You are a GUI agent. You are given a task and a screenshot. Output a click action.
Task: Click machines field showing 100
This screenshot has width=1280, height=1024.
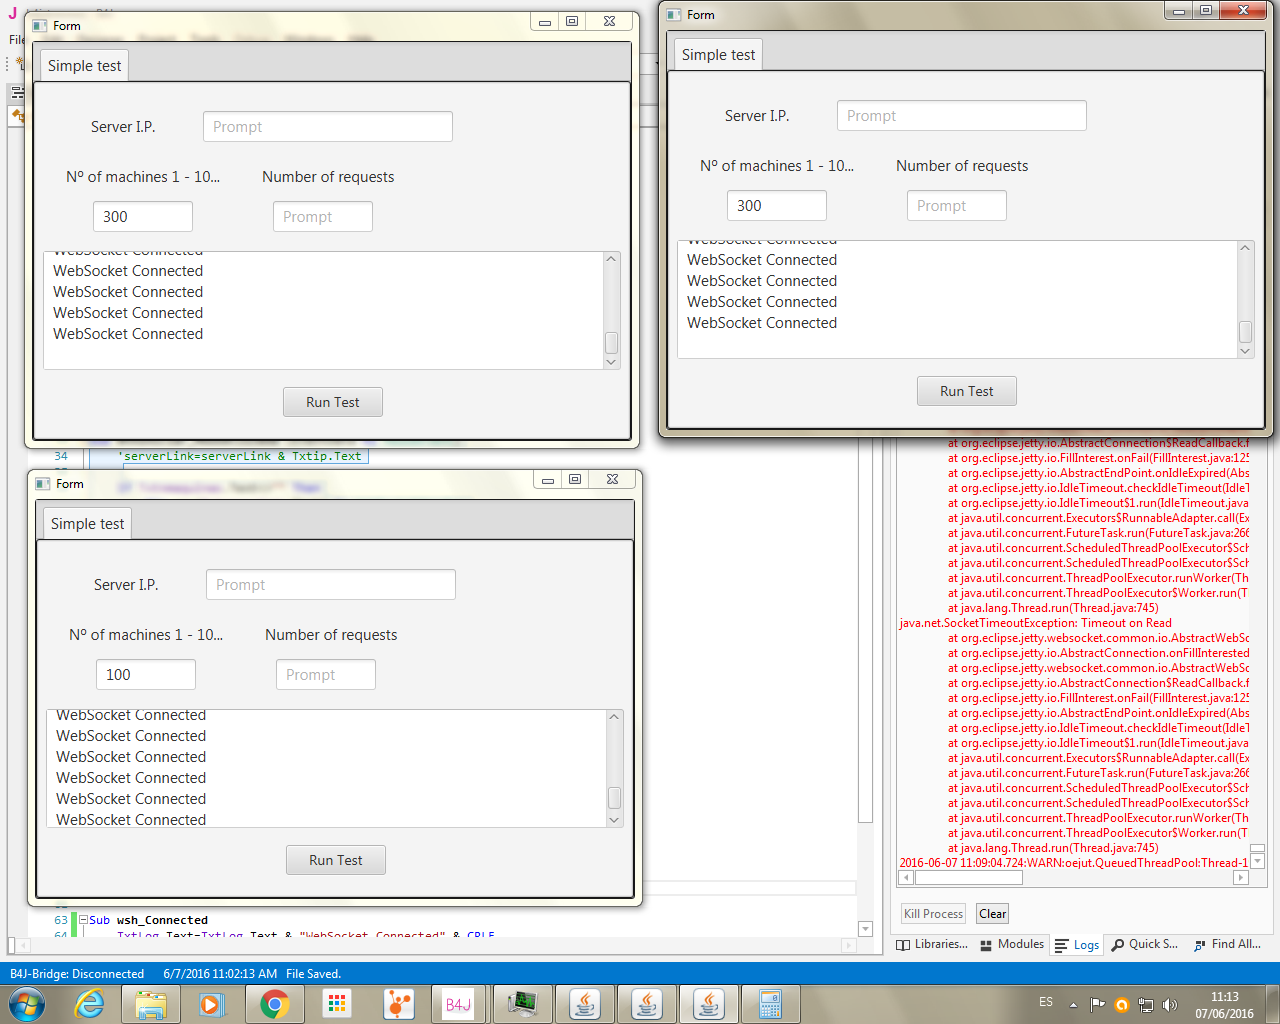tap(146, 675)
